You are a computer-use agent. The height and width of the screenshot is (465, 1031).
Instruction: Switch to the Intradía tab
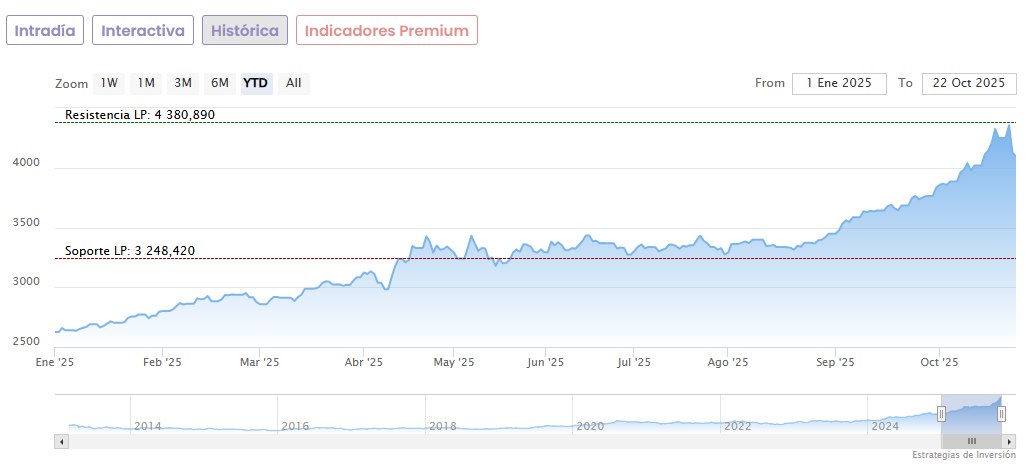(x=44, y=31)
